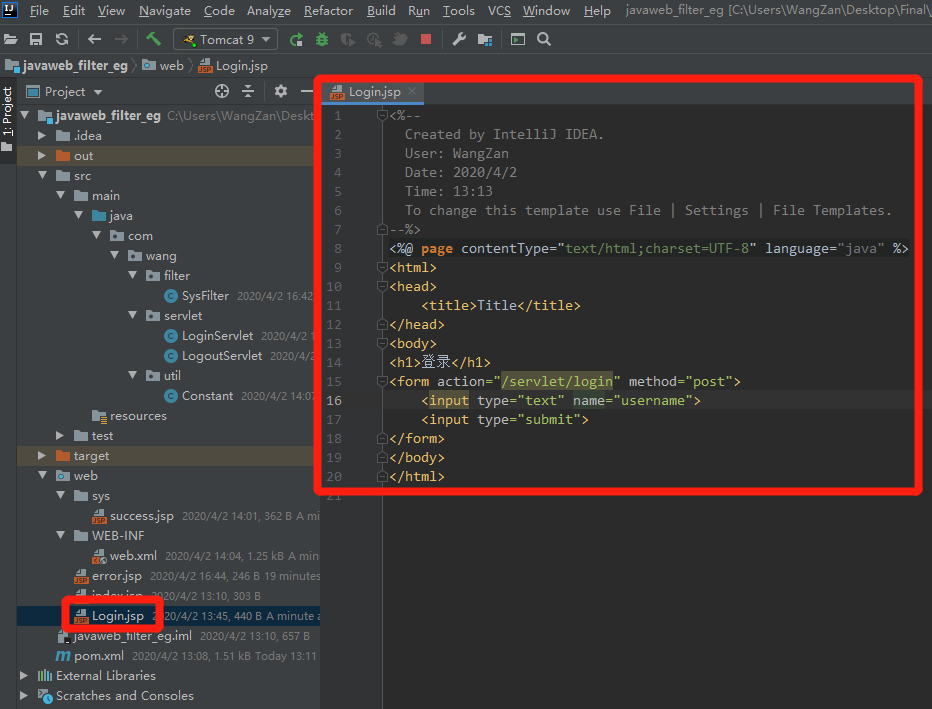Click the Back navigation arrow
Image resolution: width=932 pixels, height=709 pixels.
point(95,40)
